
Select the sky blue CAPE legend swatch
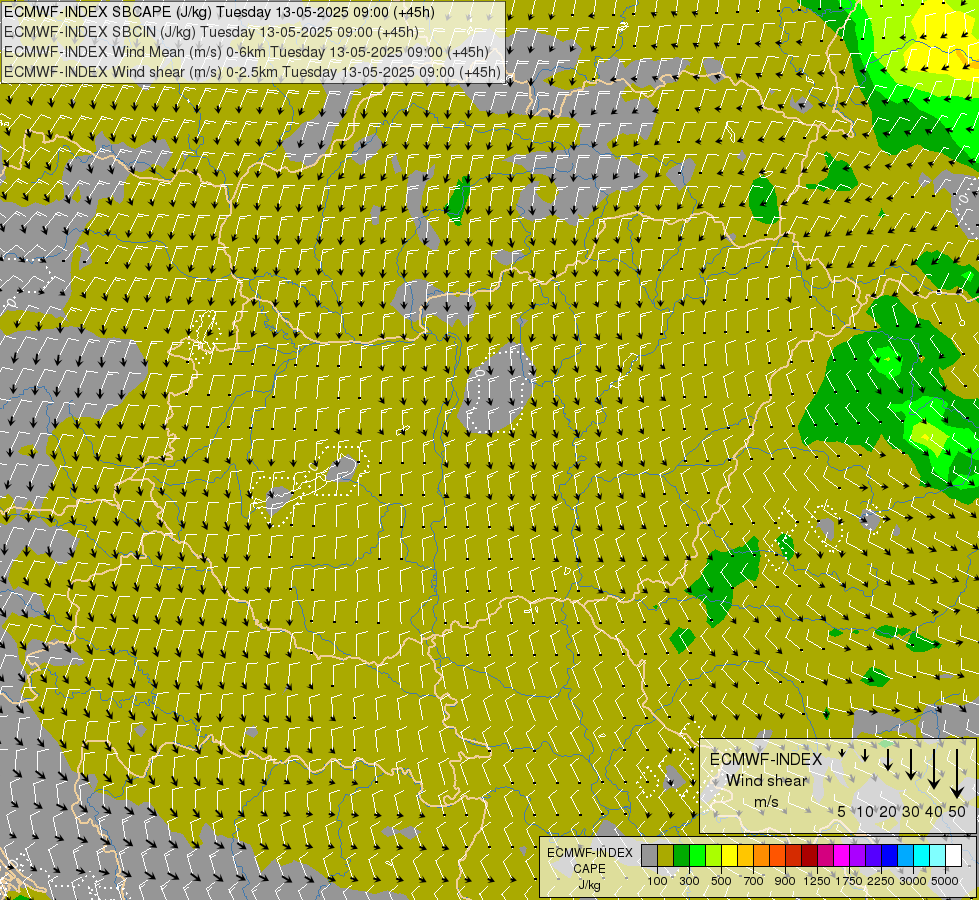(905, 856)
